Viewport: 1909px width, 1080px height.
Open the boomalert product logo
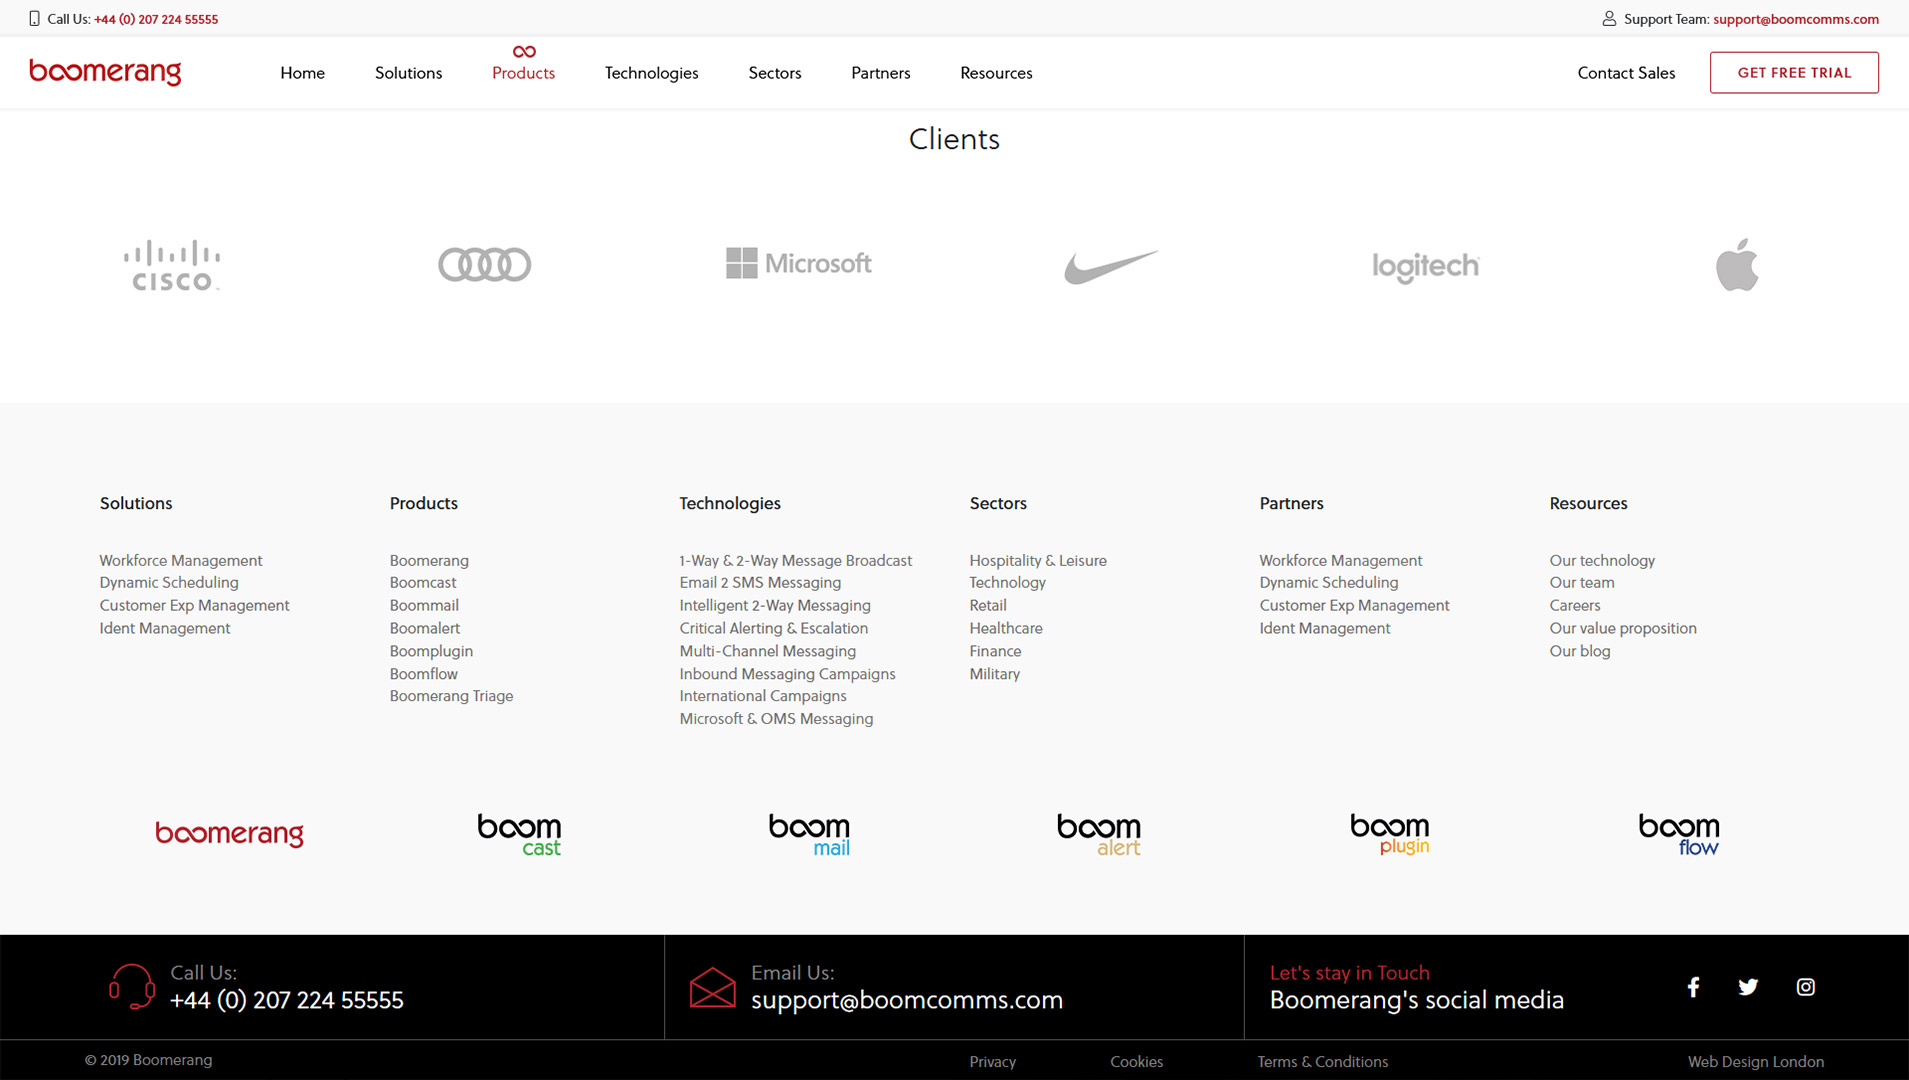click(1099, 835)
